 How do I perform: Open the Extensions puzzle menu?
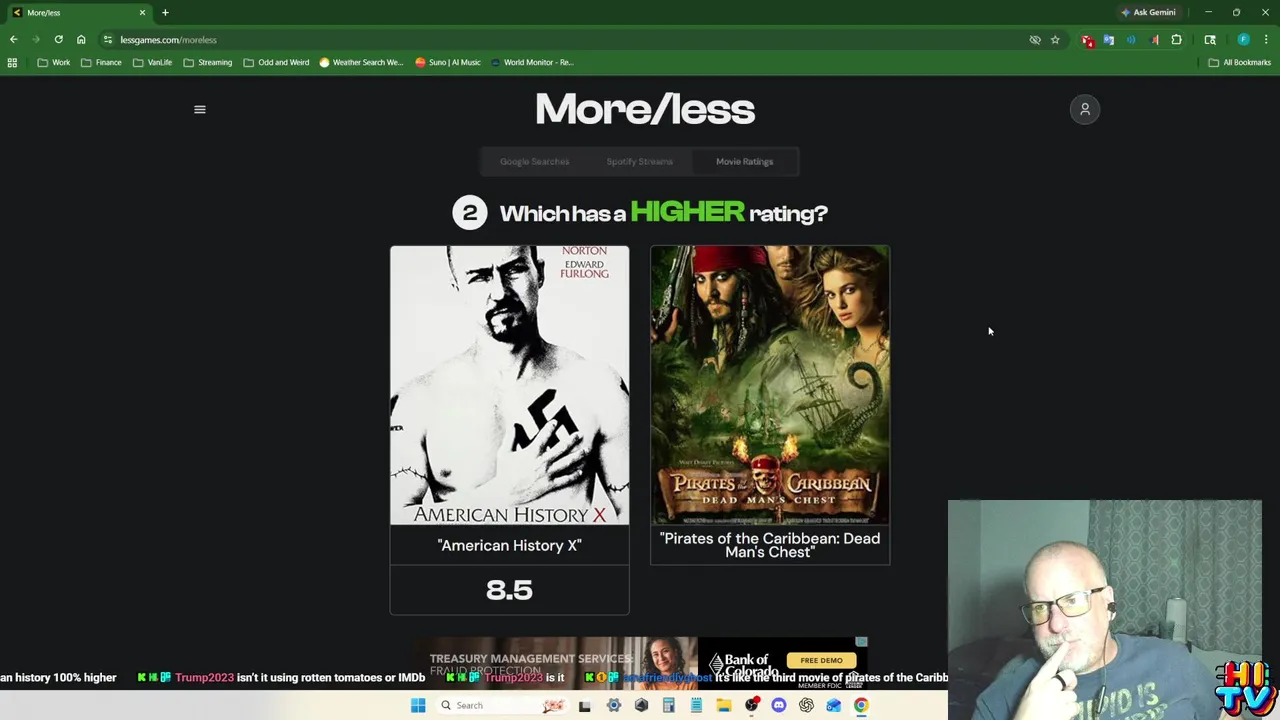1176,40
